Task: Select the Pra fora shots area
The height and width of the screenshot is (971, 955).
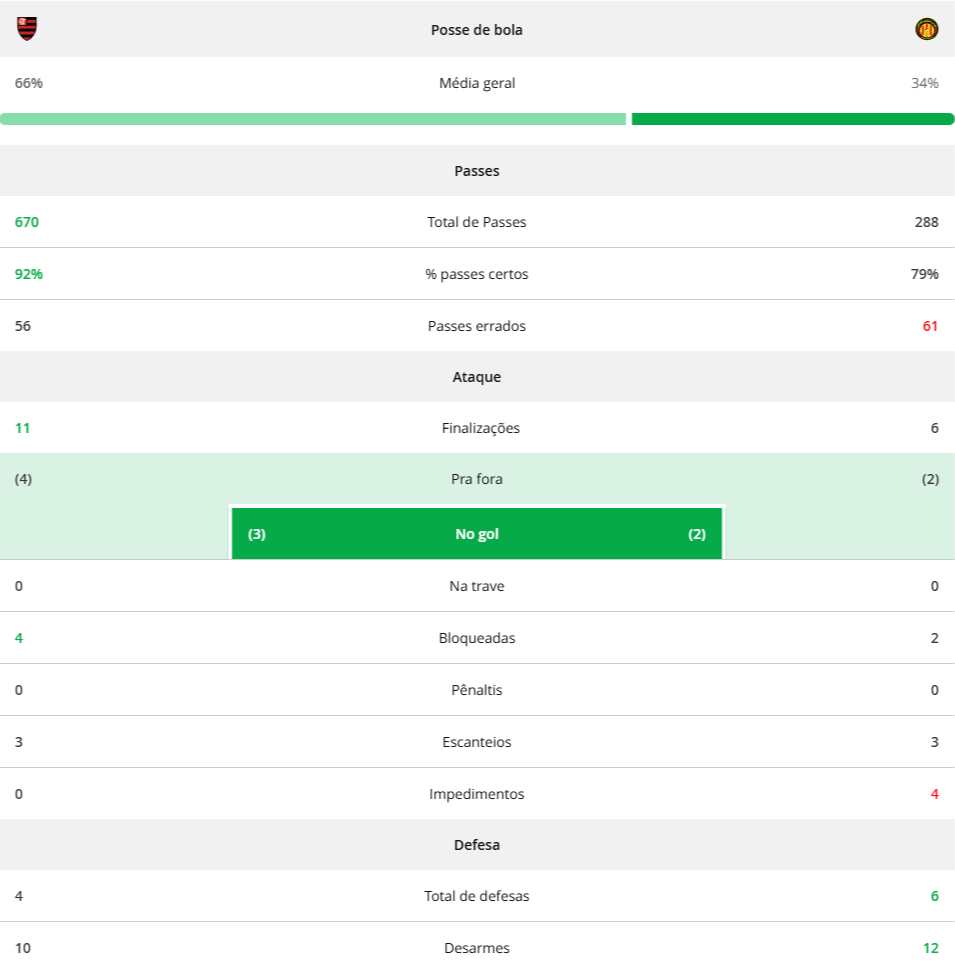Action: pyautogui.click(x=477, y=479)
